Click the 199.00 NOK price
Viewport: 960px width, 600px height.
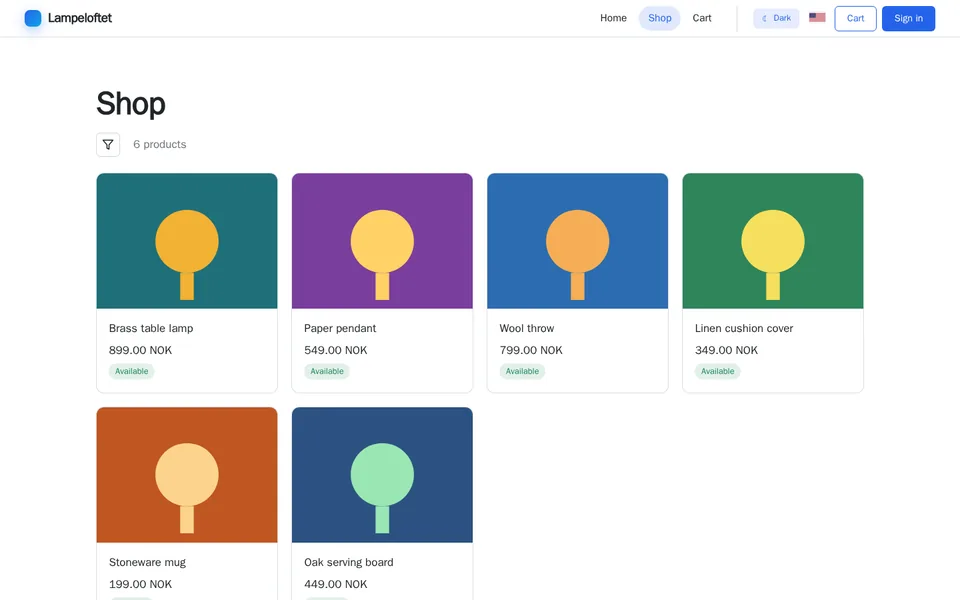(x=140, y=584)
